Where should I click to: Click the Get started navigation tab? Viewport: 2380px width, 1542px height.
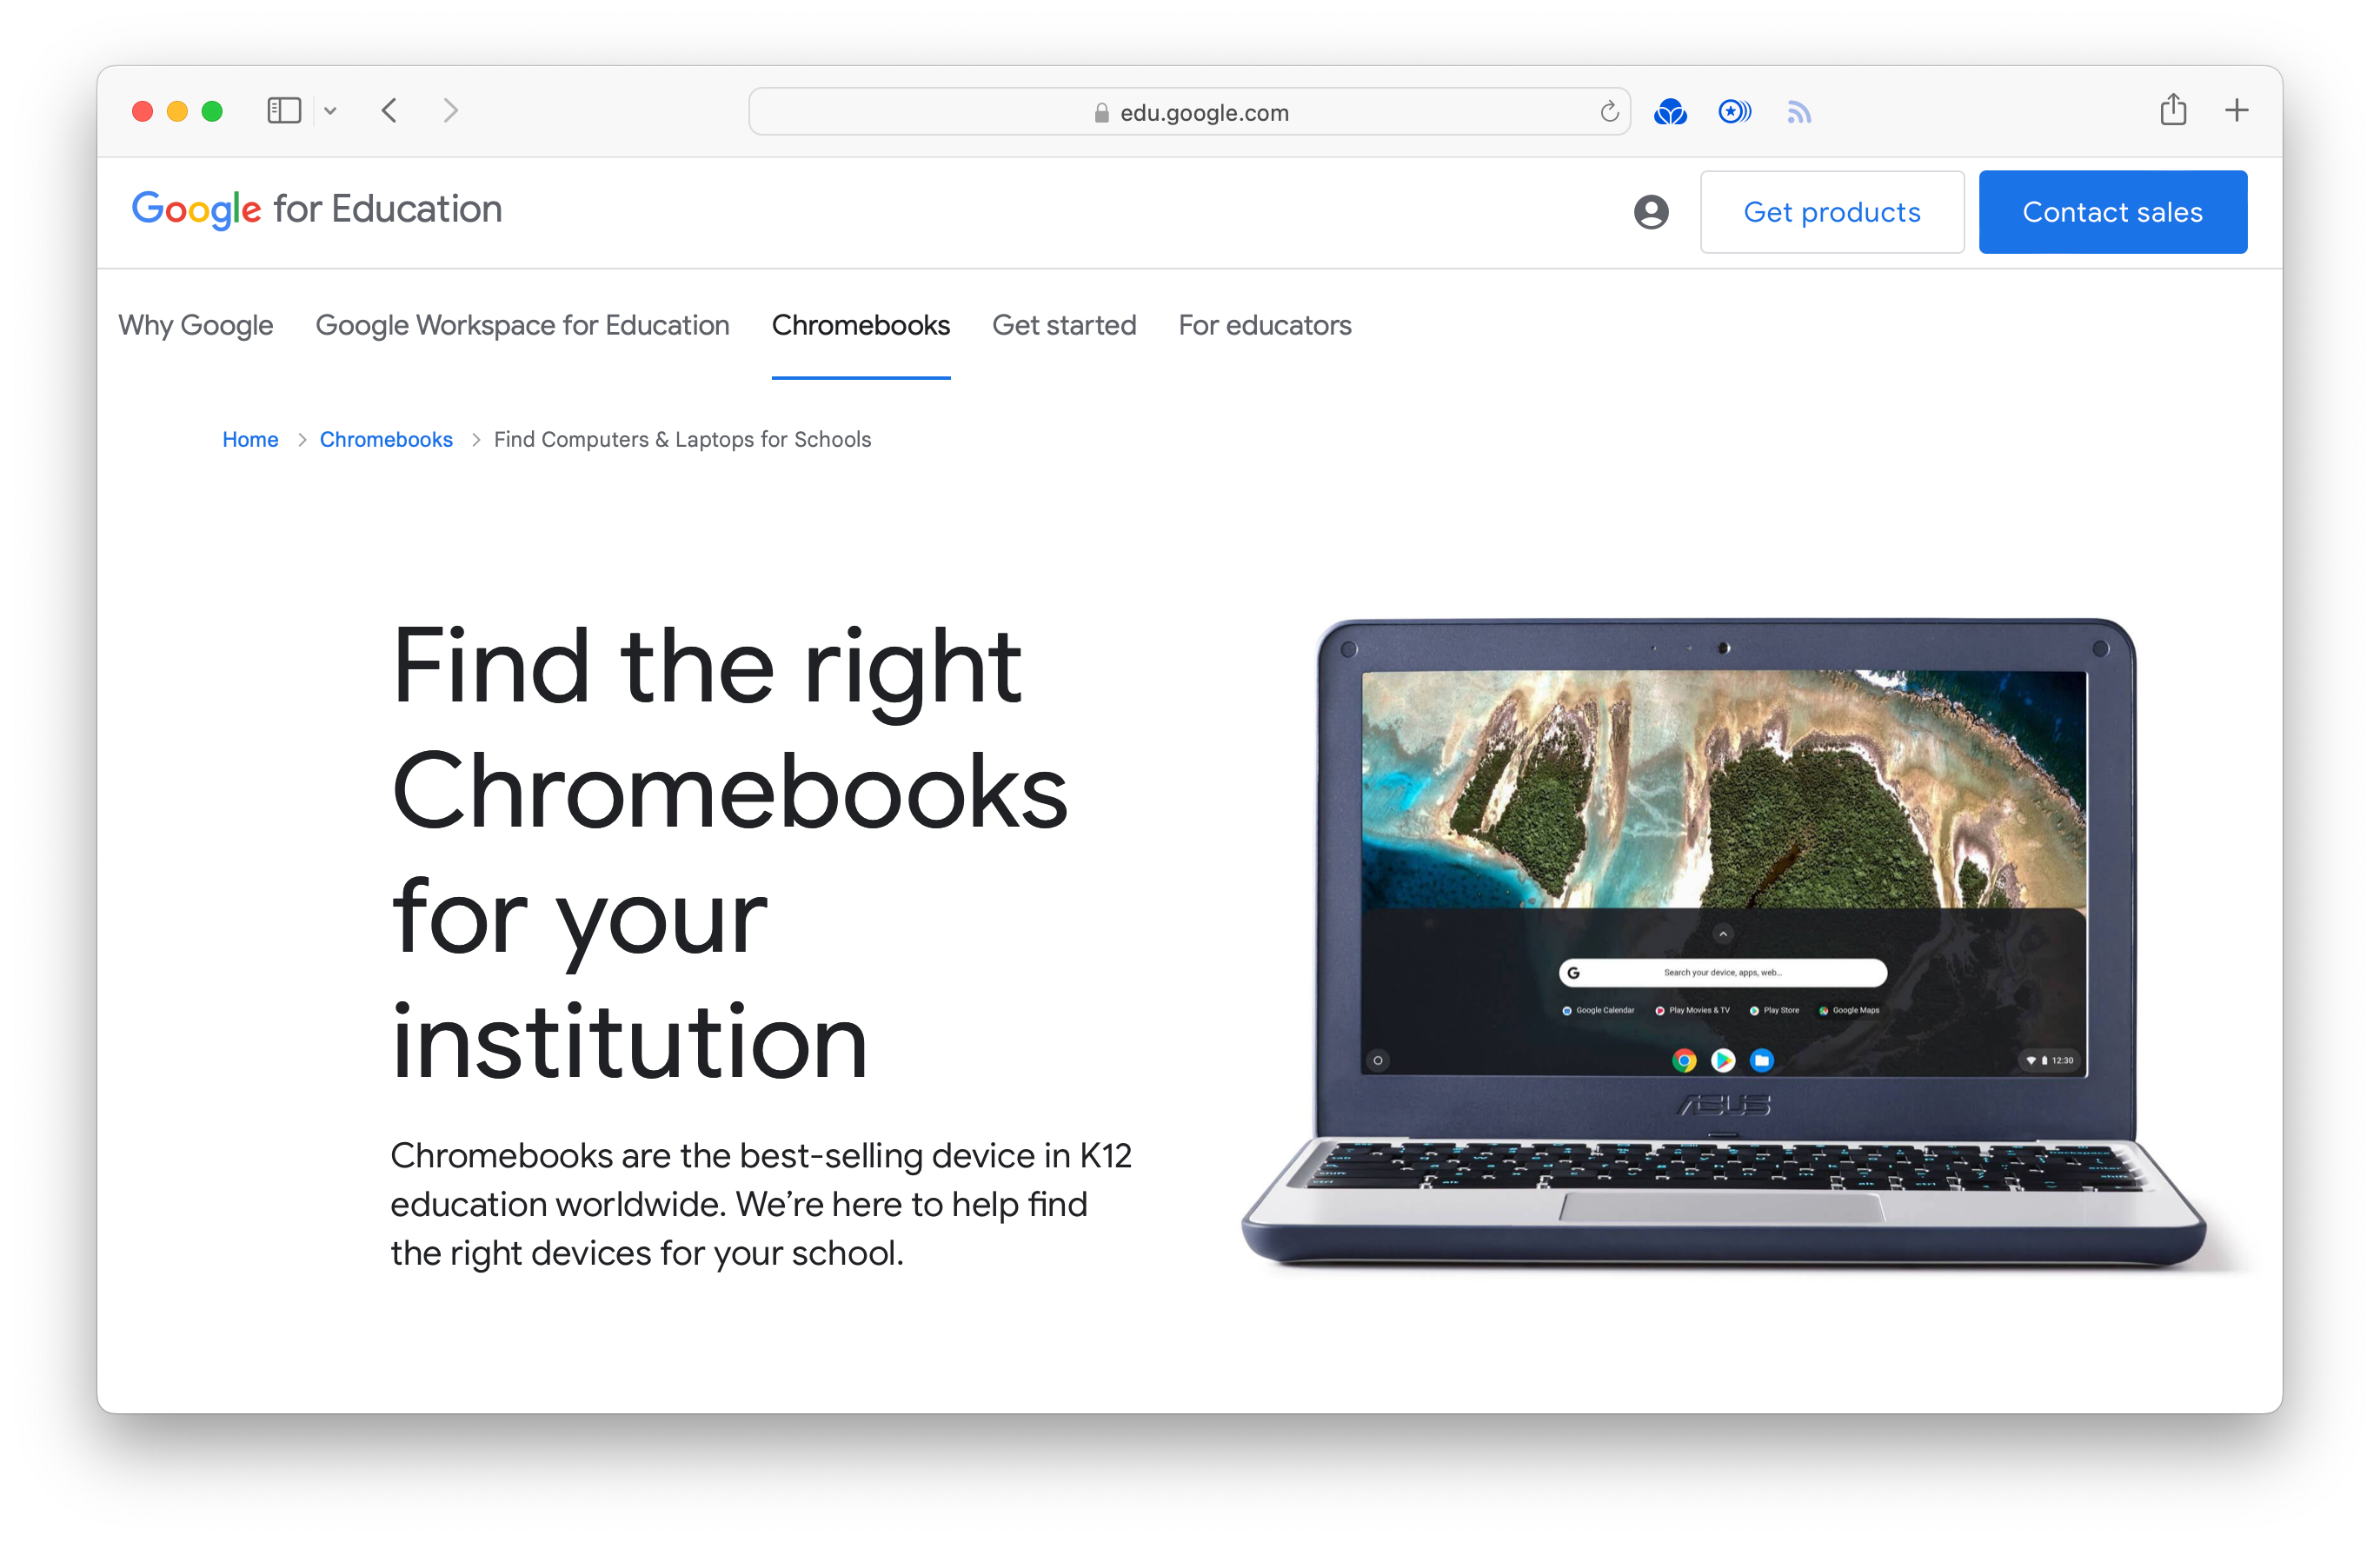click(1063, 326)
